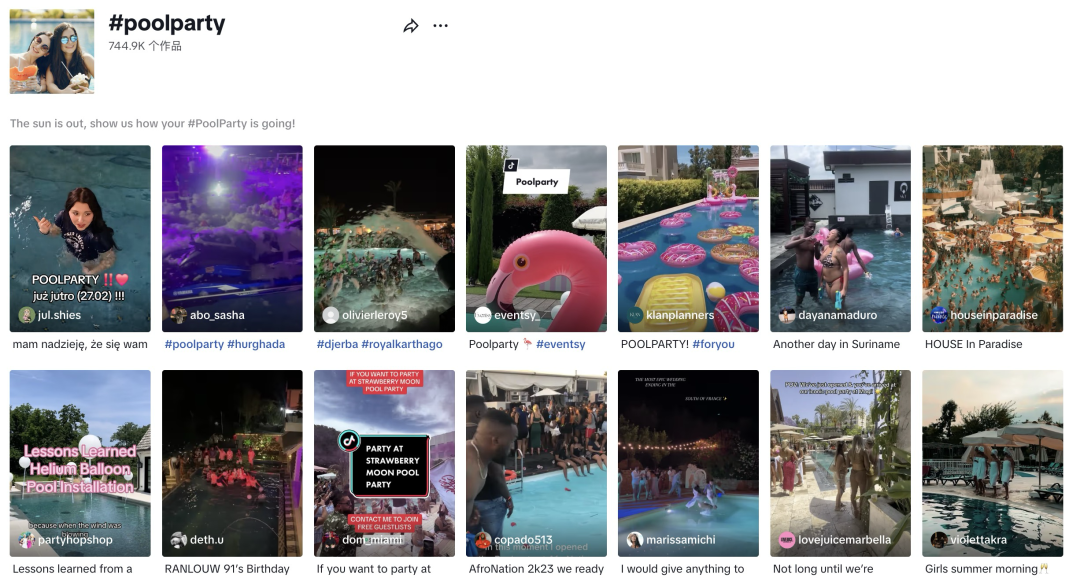1080x585 pixels.
Task: Click olivierleroy5 avatar icon
Action: coord(330,315)
